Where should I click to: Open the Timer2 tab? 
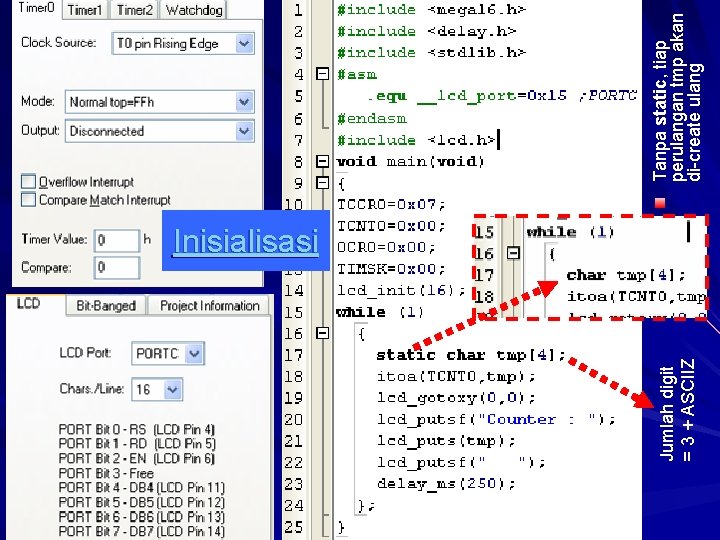point(134,10)
